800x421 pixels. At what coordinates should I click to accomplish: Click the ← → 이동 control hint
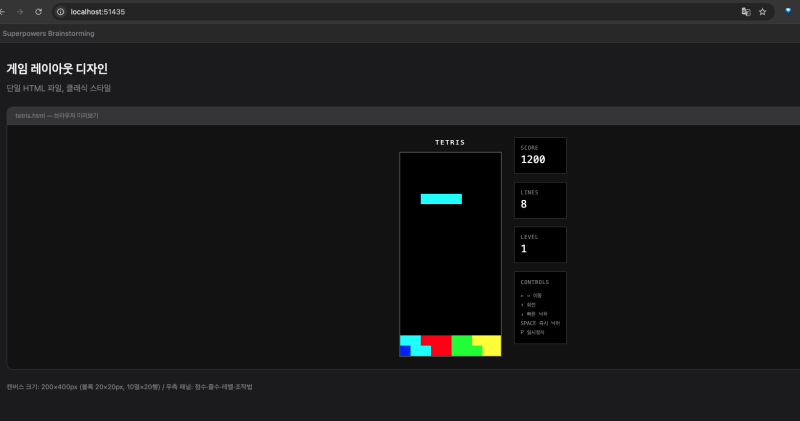531,295
